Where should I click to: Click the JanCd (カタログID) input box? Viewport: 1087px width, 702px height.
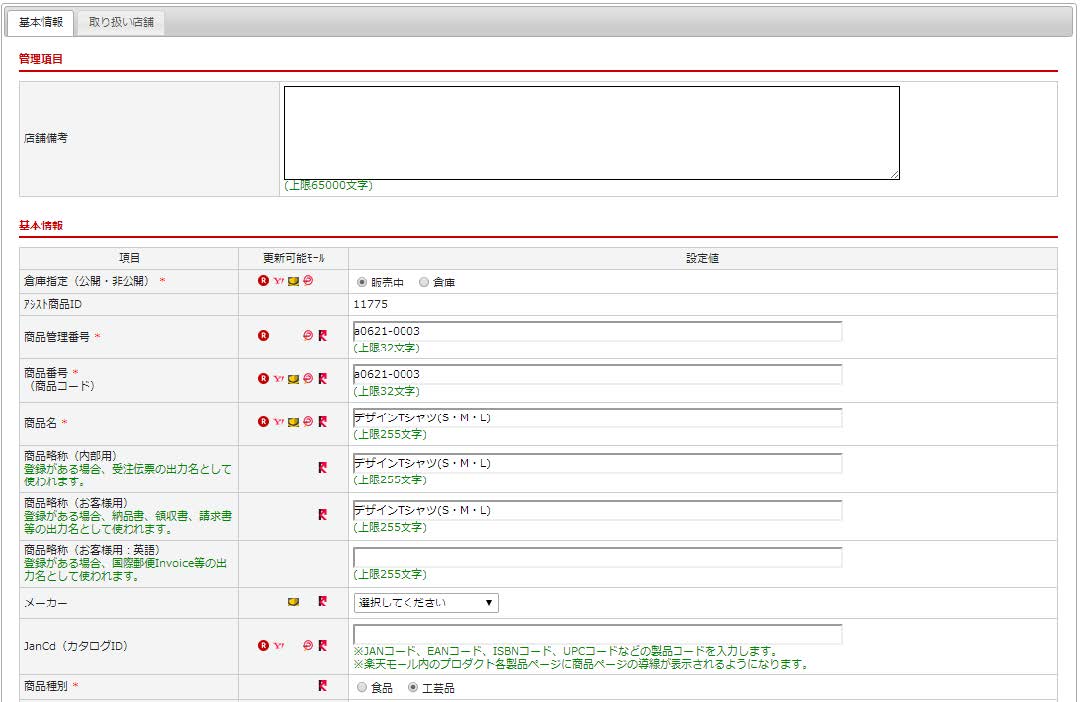coord(597,635)
